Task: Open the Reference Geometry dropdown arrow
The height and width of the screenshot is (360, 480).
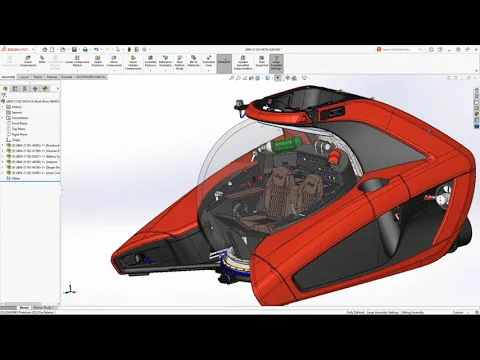Action: 165,71
